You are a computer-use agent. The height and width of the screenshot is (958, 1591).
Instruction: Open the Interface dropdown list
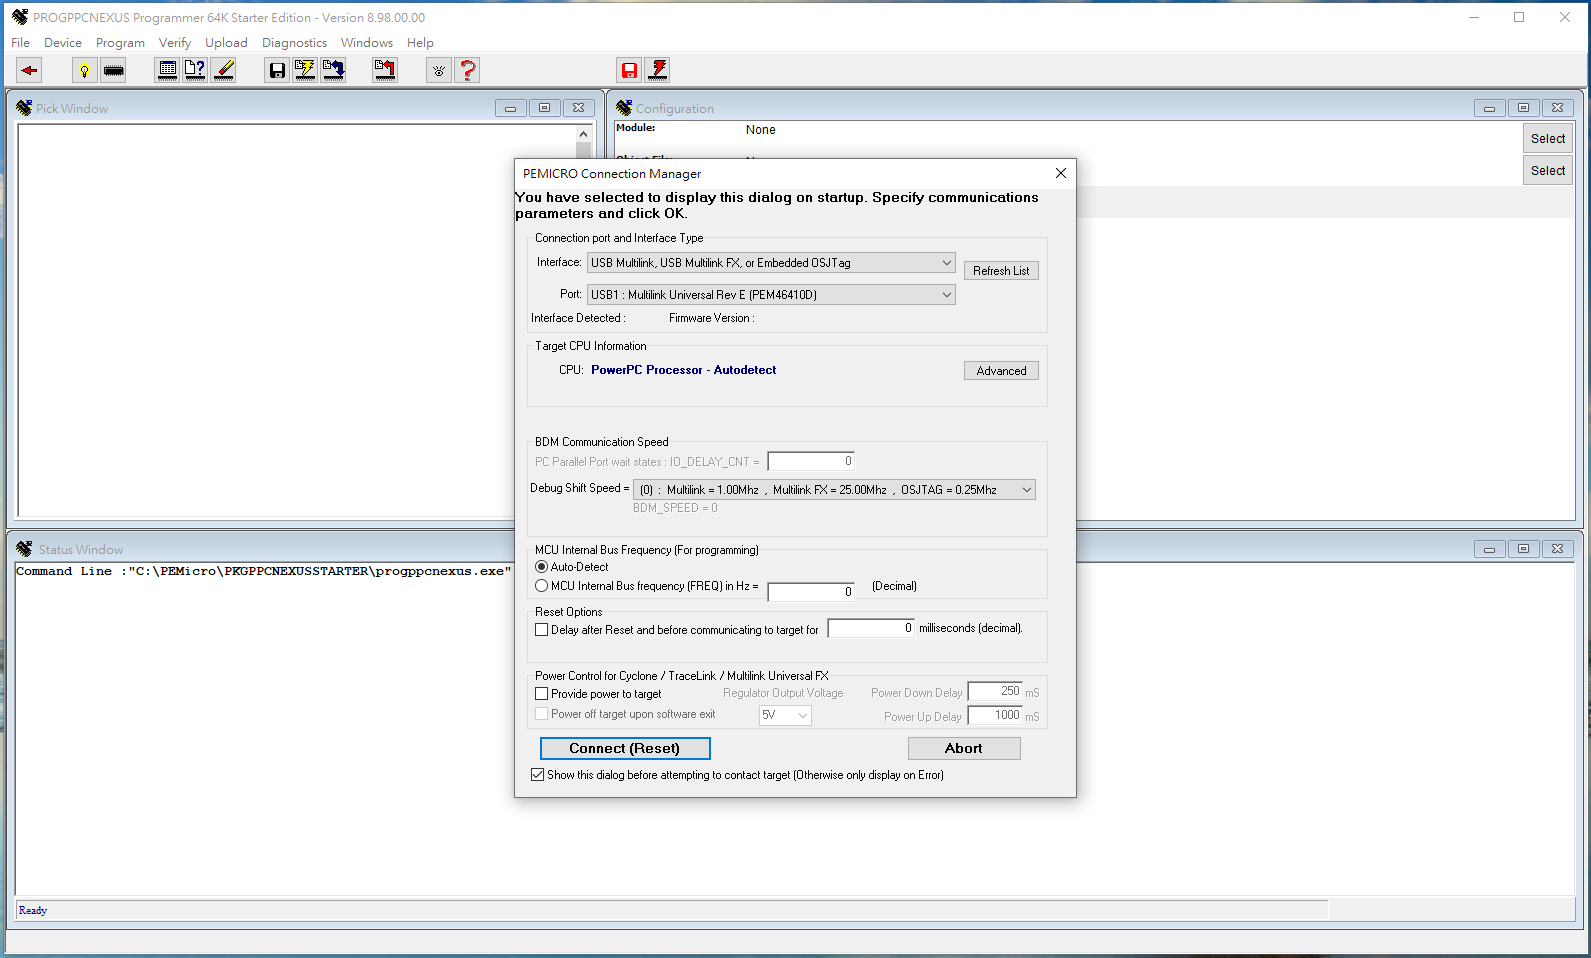pos(771,263)
